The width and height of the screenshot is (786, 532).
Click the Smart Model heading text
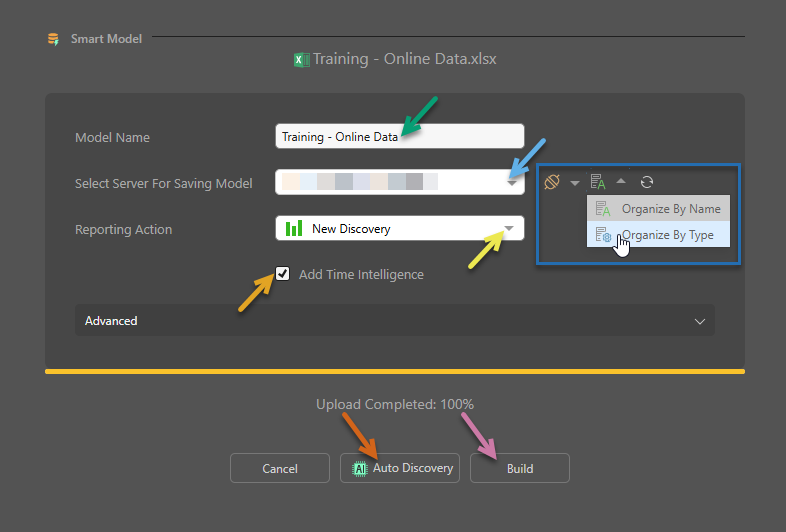point(106,39)
